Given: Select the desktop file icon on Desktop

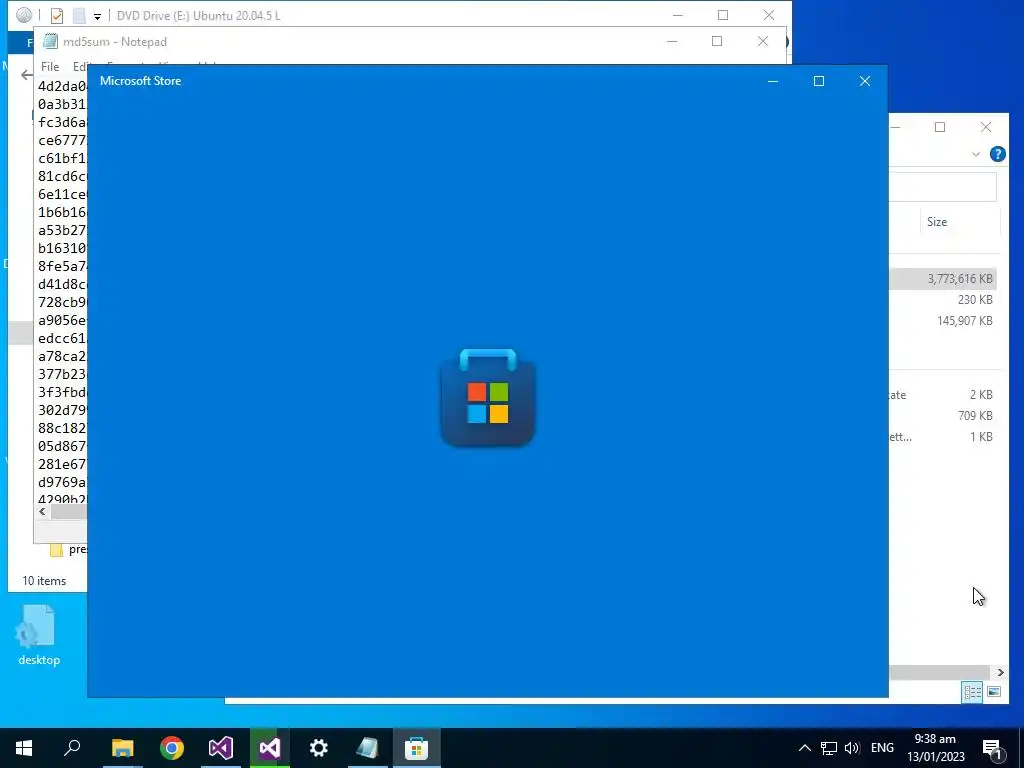Looking at the screenshot, I should click(x=38, y=633).
